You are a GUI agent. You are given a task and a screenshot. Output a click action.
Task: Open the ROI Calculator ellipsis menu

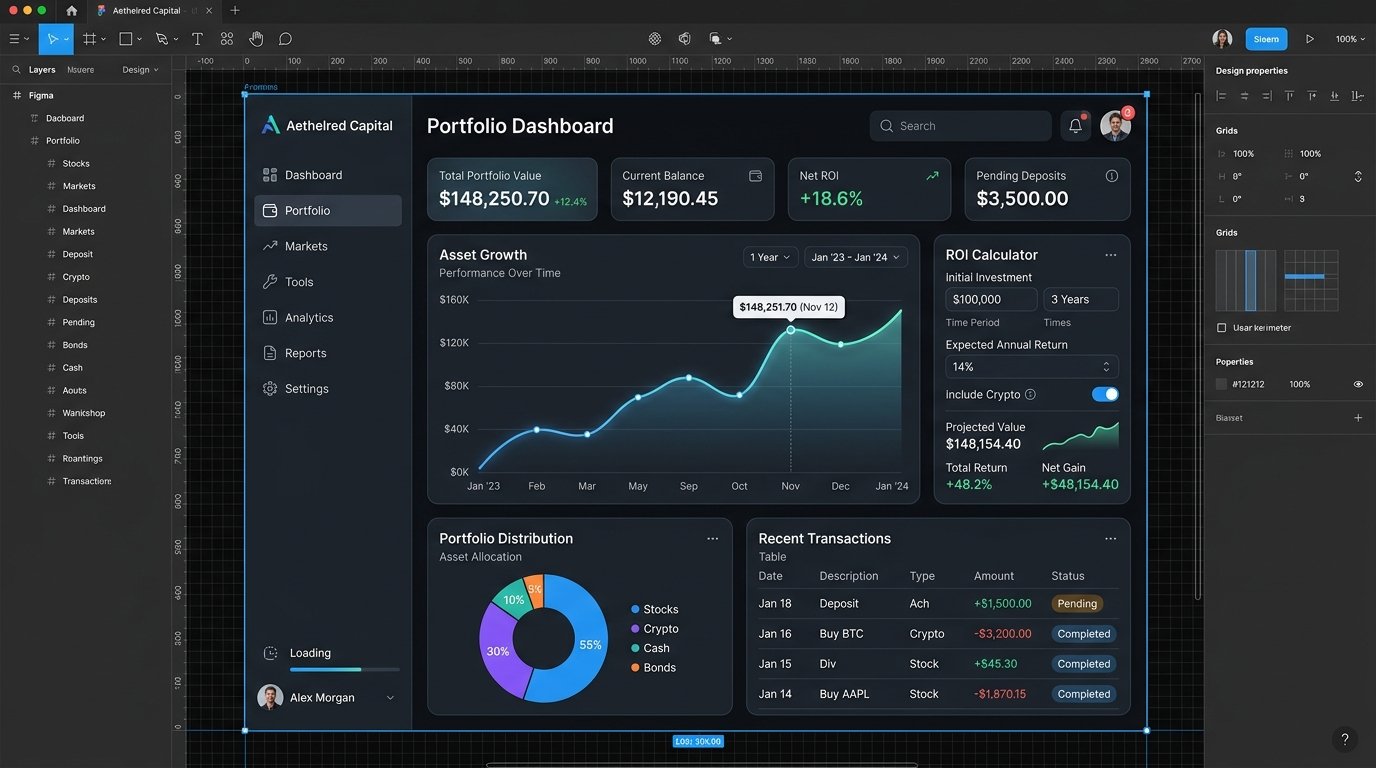[x=1110, y=255]
